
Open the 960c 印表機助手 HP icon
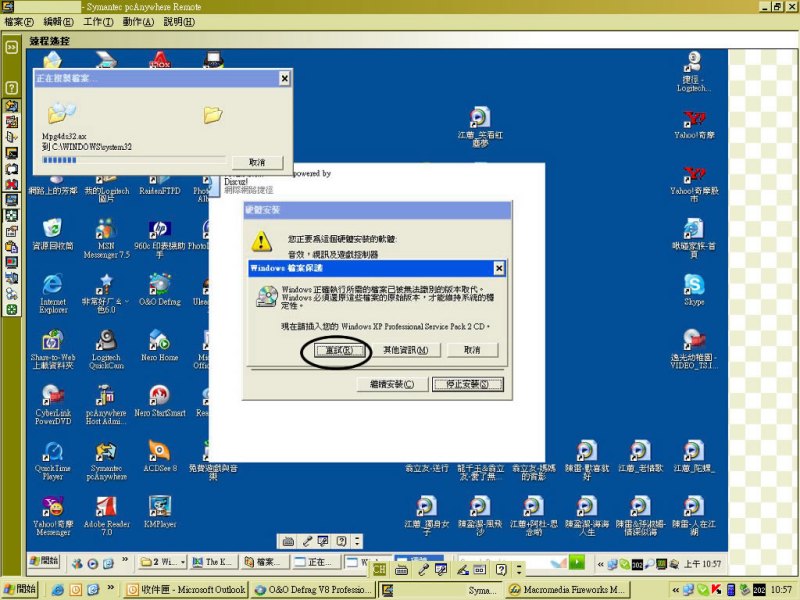point(160,238)
